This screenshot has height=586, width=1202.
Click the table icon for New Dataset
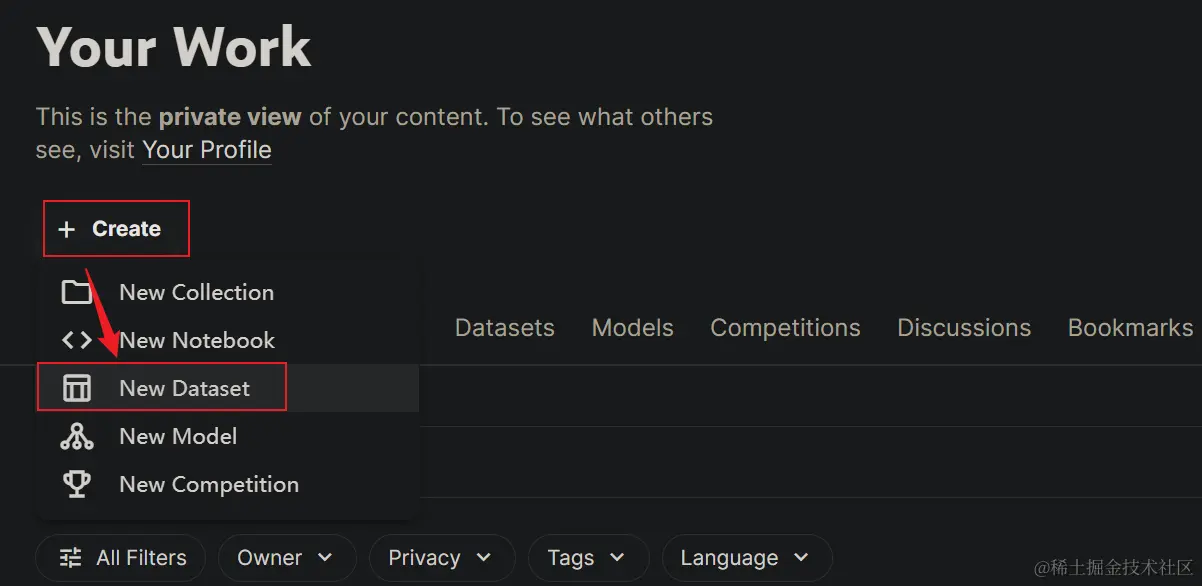(x=77, y=388)
